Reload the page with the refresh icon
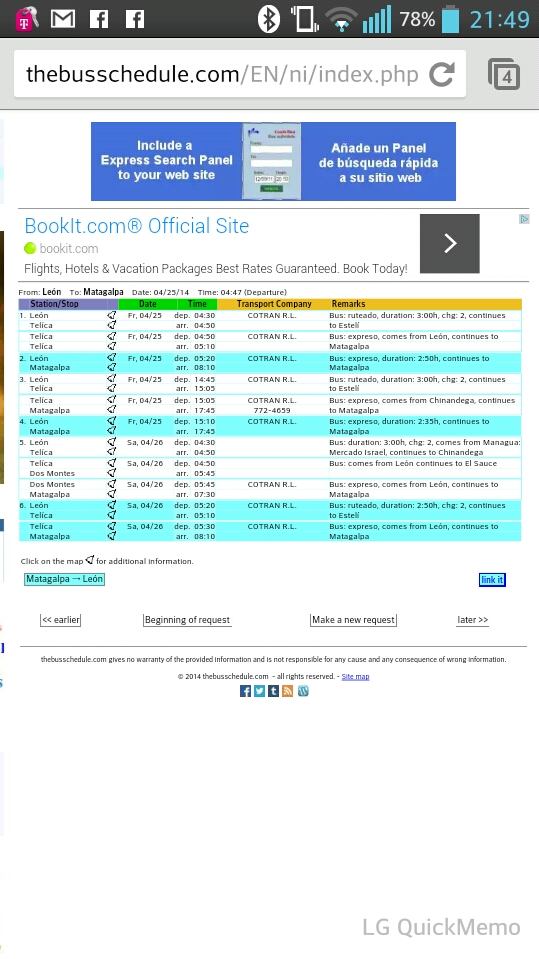The image size is (539, 959). pyautogui.click(x=441, y=75)
